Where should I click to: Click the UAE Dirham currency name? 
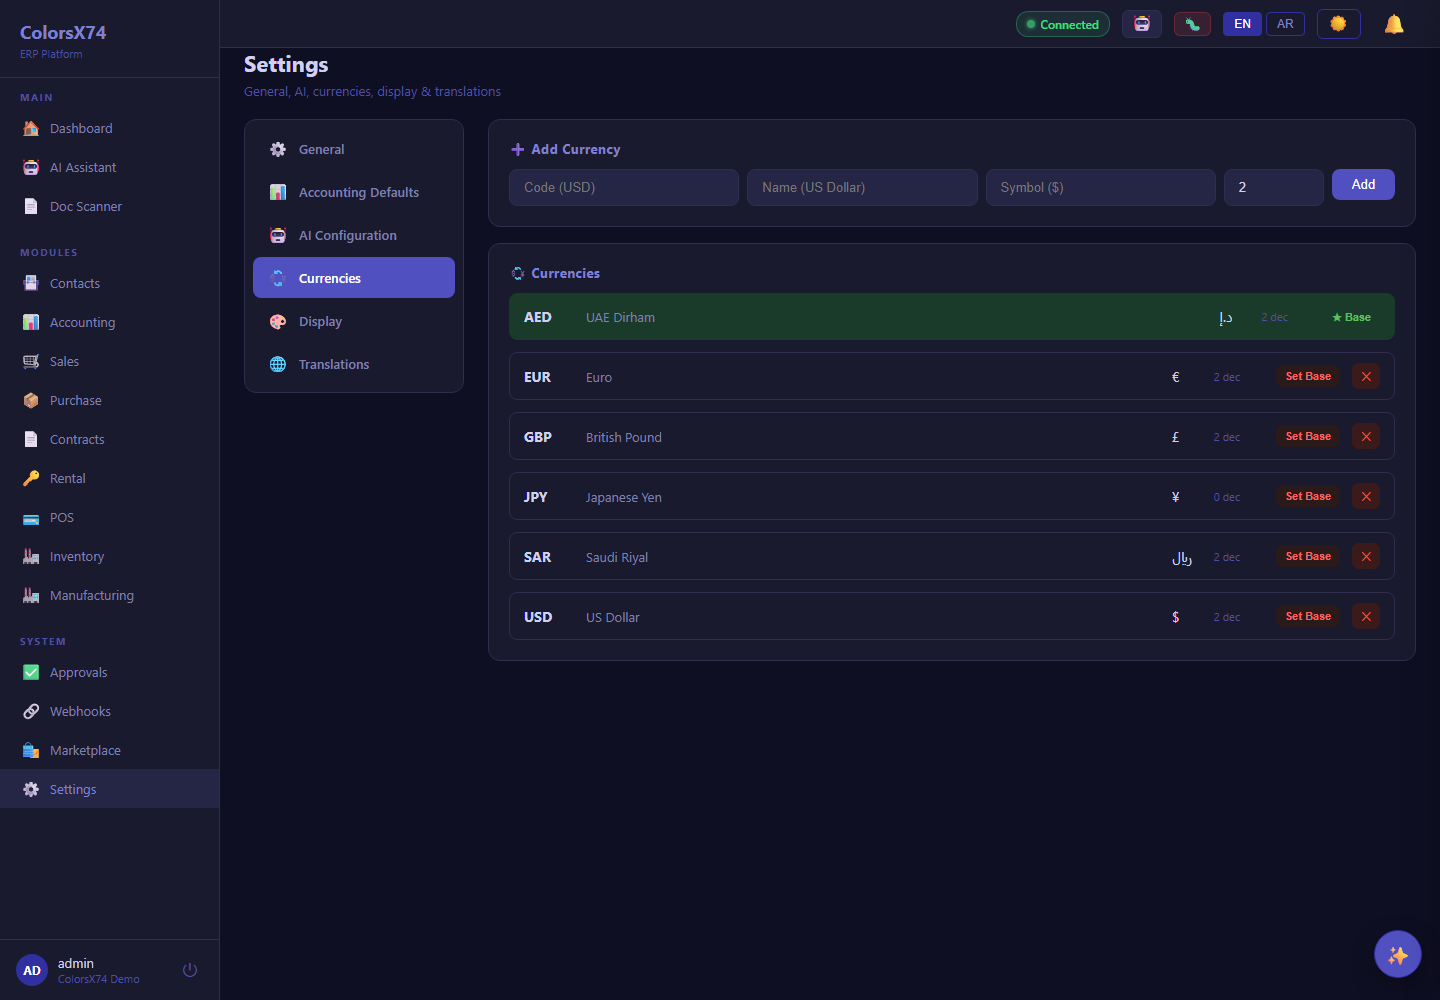620,317
